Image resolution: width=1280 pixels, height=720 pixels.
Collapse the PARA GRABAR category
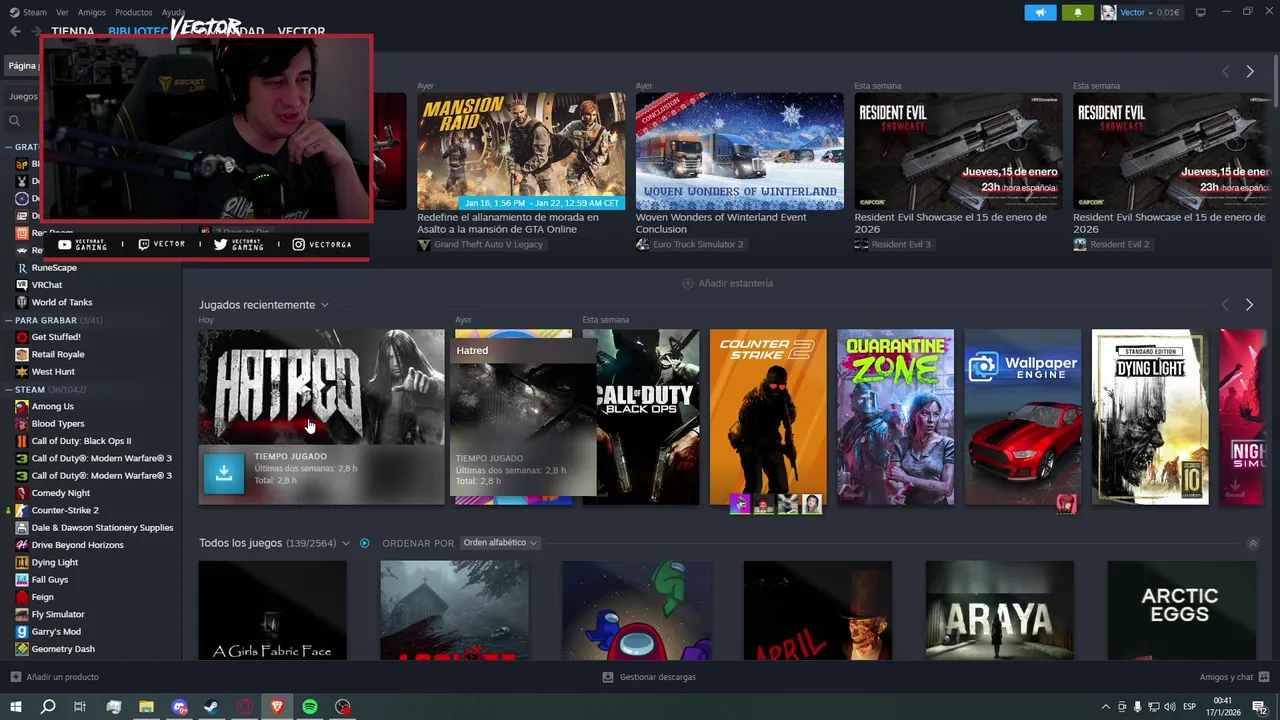pyautogui.click(x=8, y=320)
